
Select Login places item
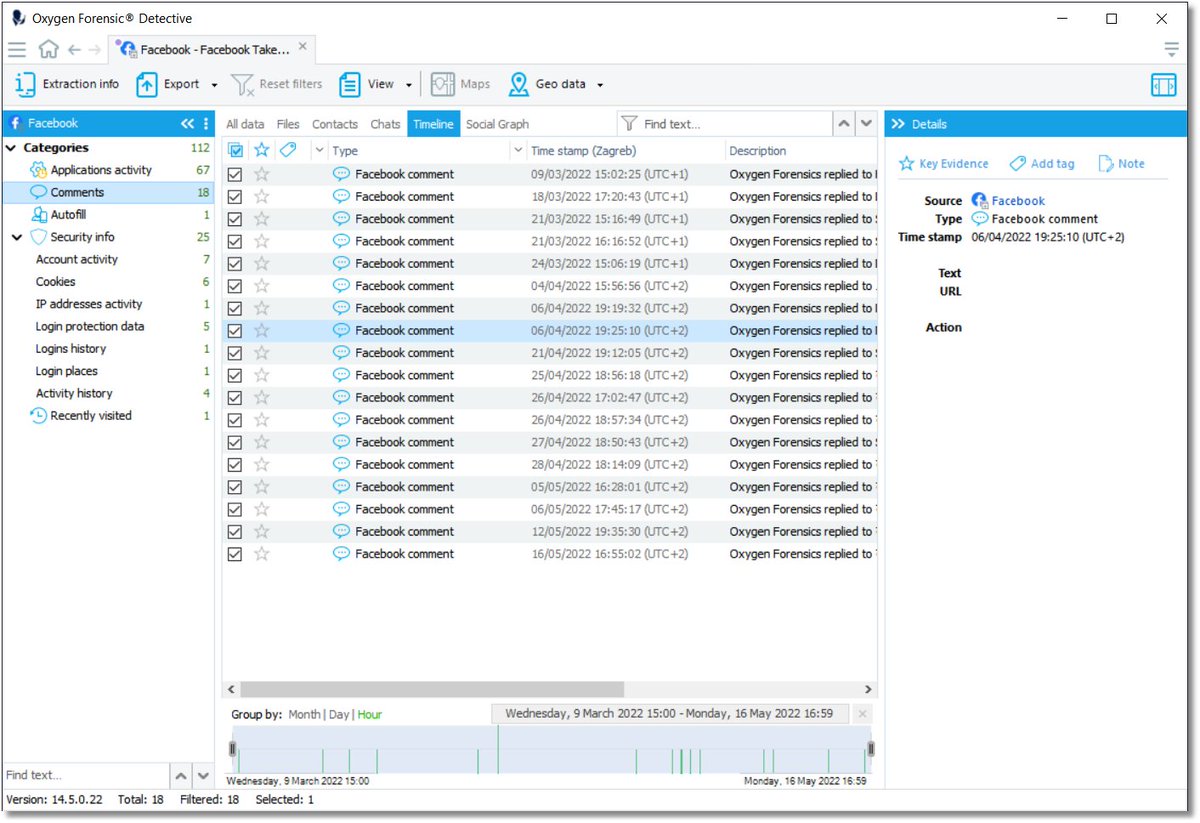pyautogui.click(x=67, y=371)
